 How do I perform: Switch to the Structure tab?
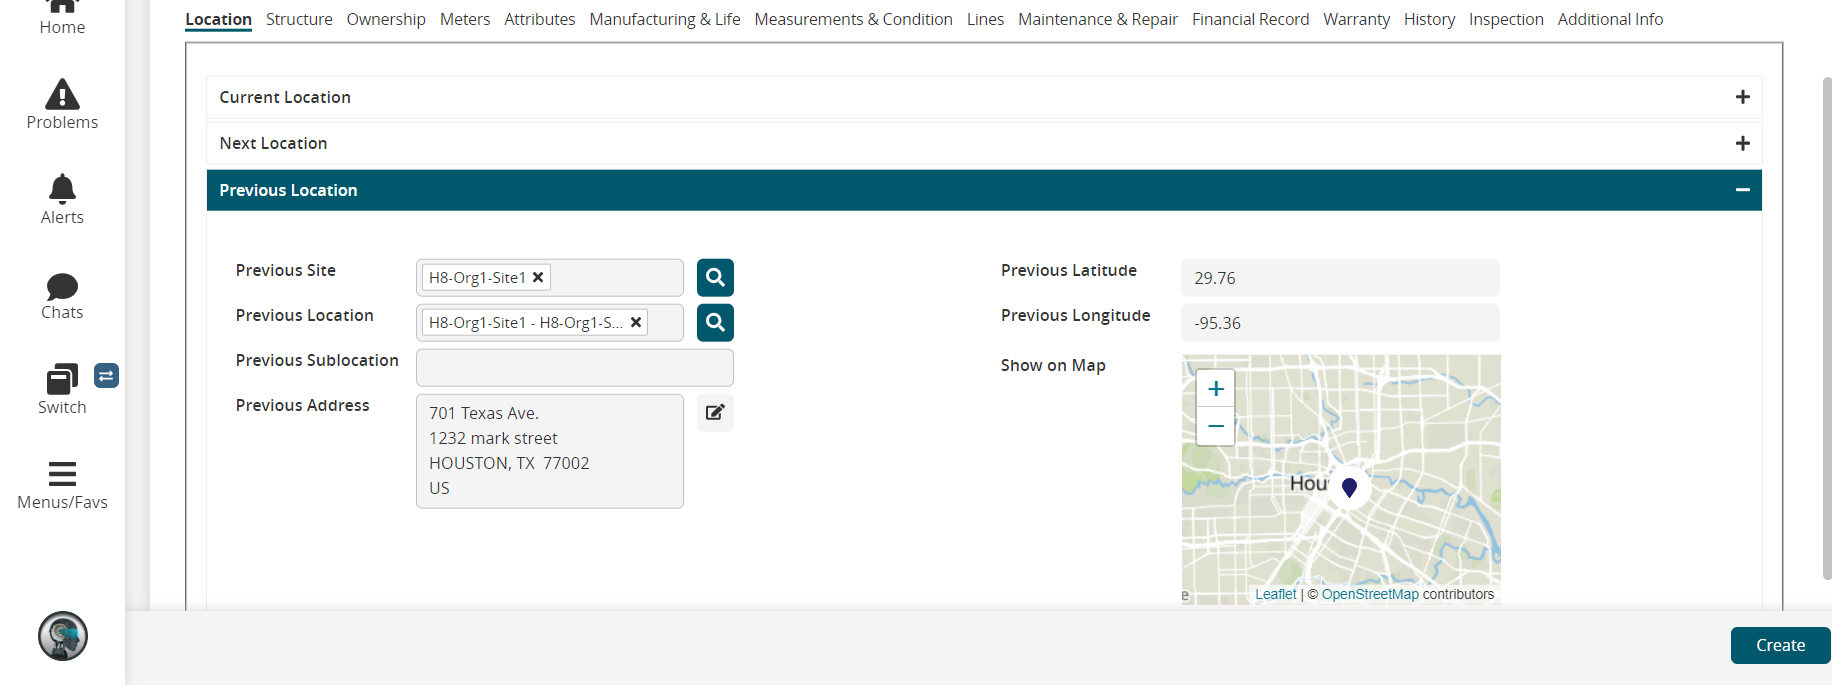299,19
